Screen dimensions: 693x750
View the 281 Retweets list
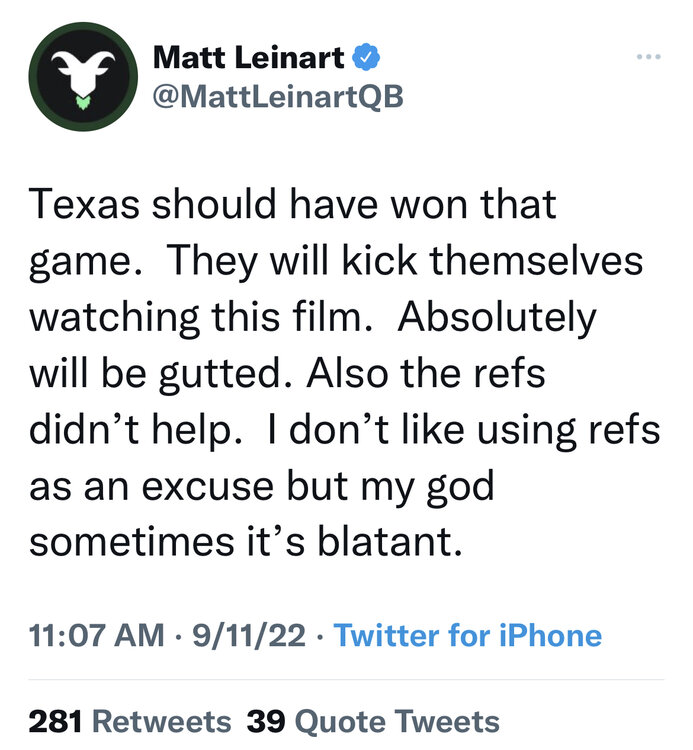pos(130,721)
